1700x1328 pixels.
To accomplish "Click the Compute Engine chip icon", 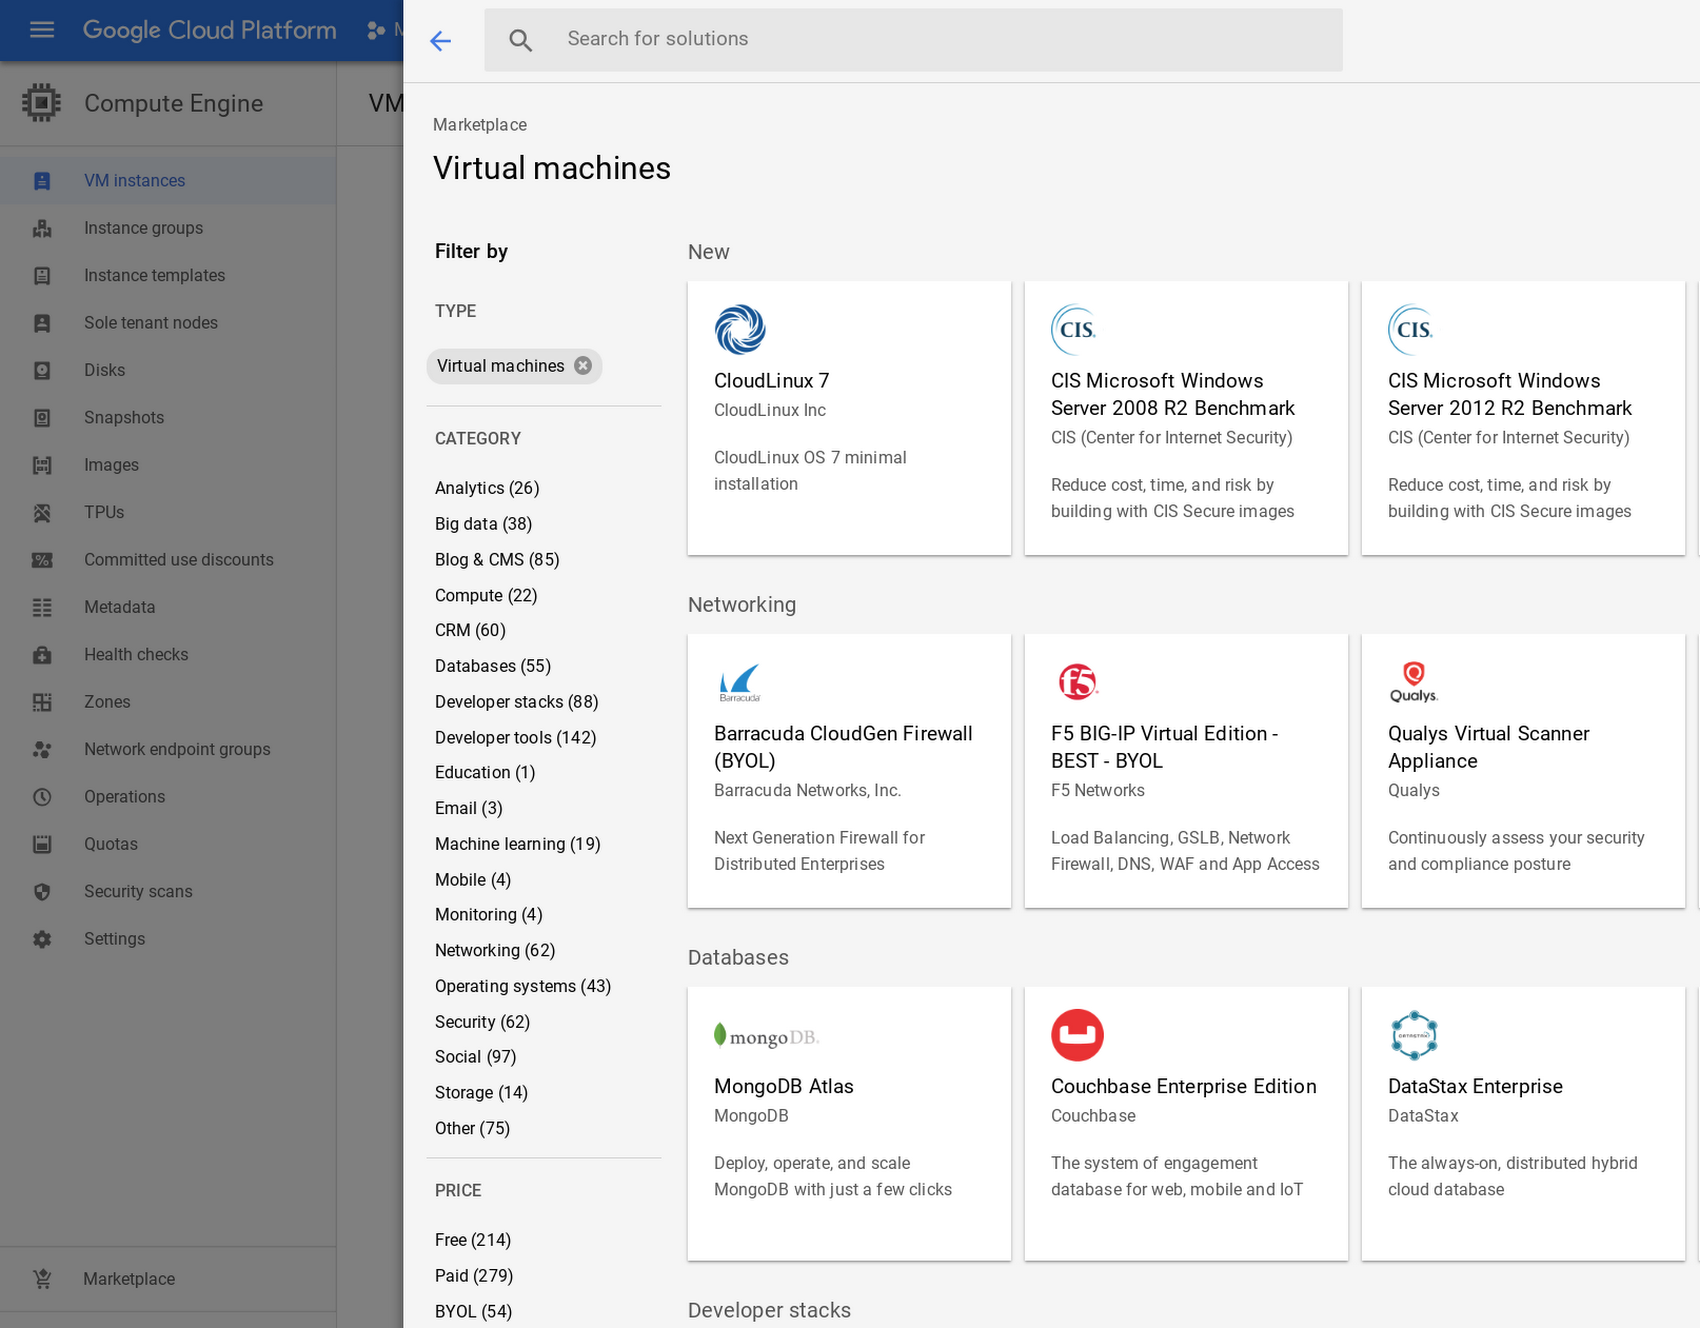I will 41,103.
